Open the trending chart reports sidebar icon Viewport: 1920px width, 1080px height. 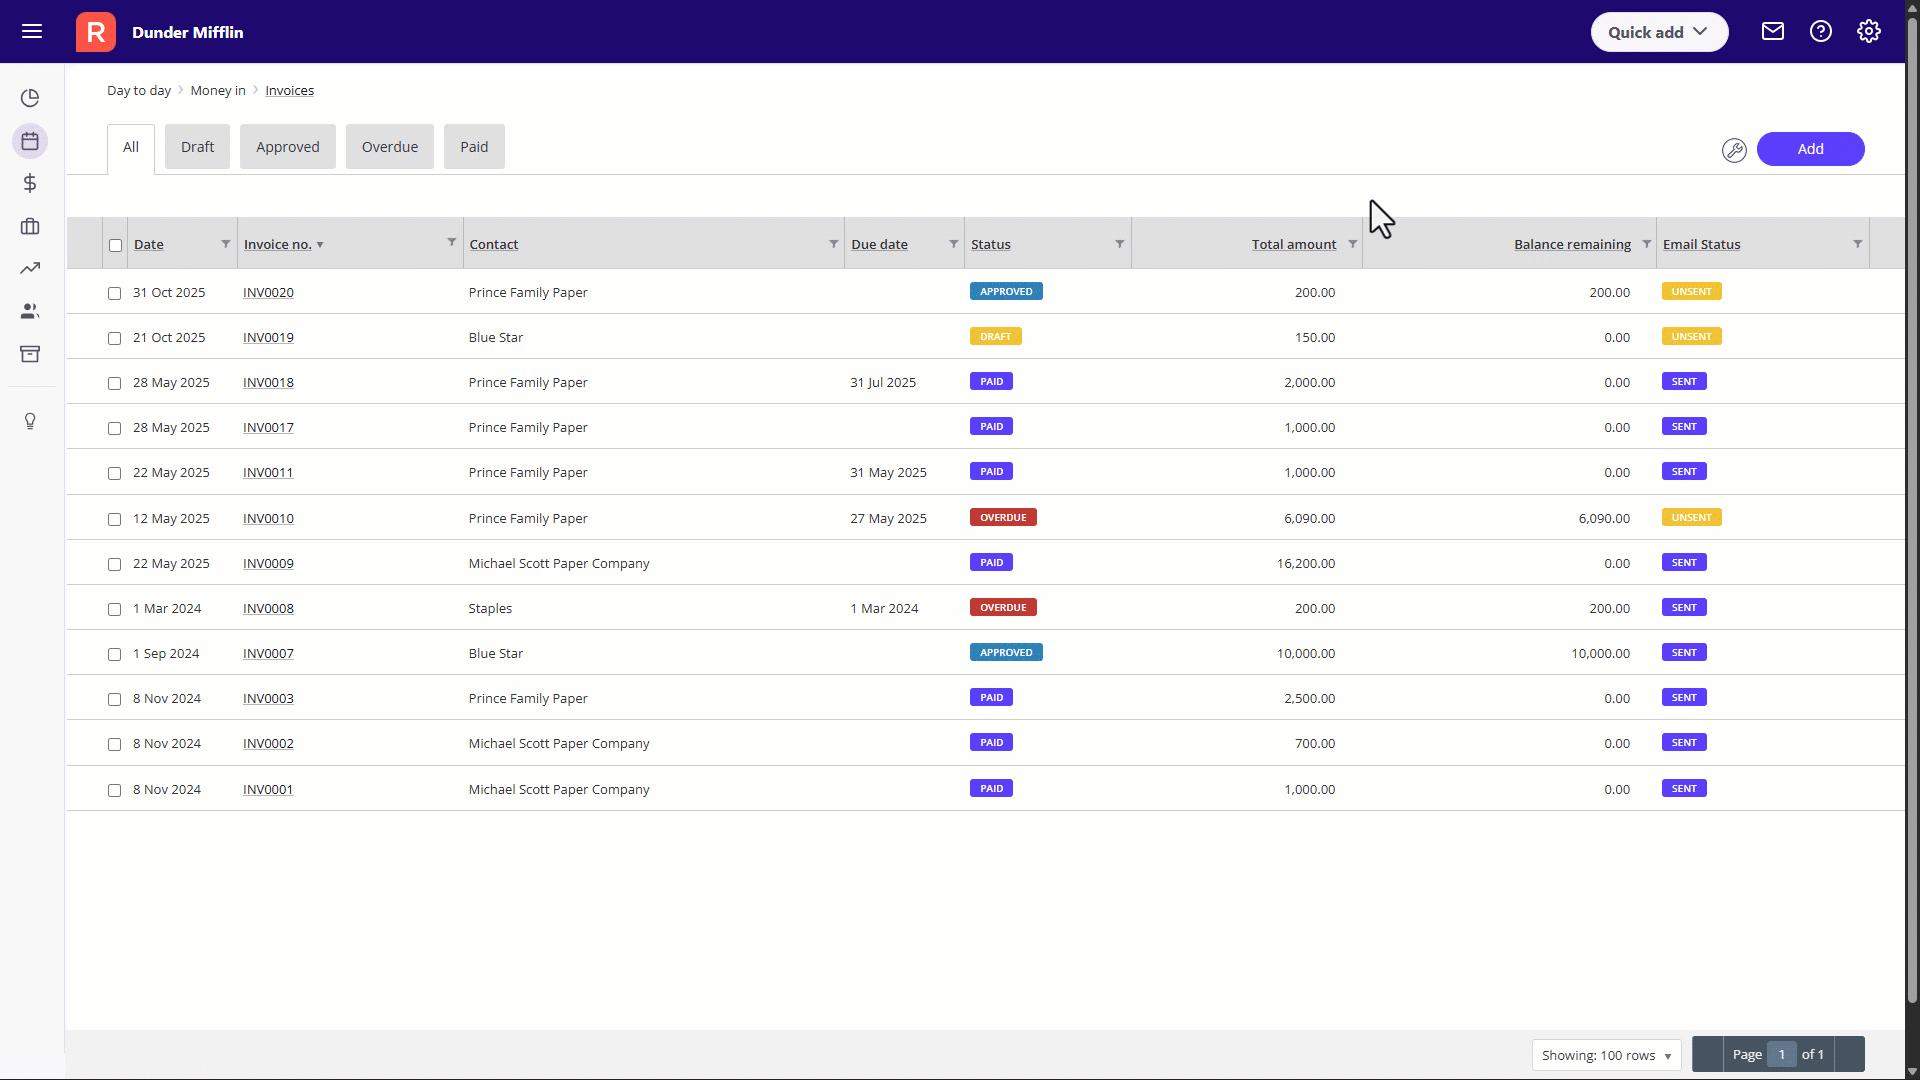[x=30, y=268]
